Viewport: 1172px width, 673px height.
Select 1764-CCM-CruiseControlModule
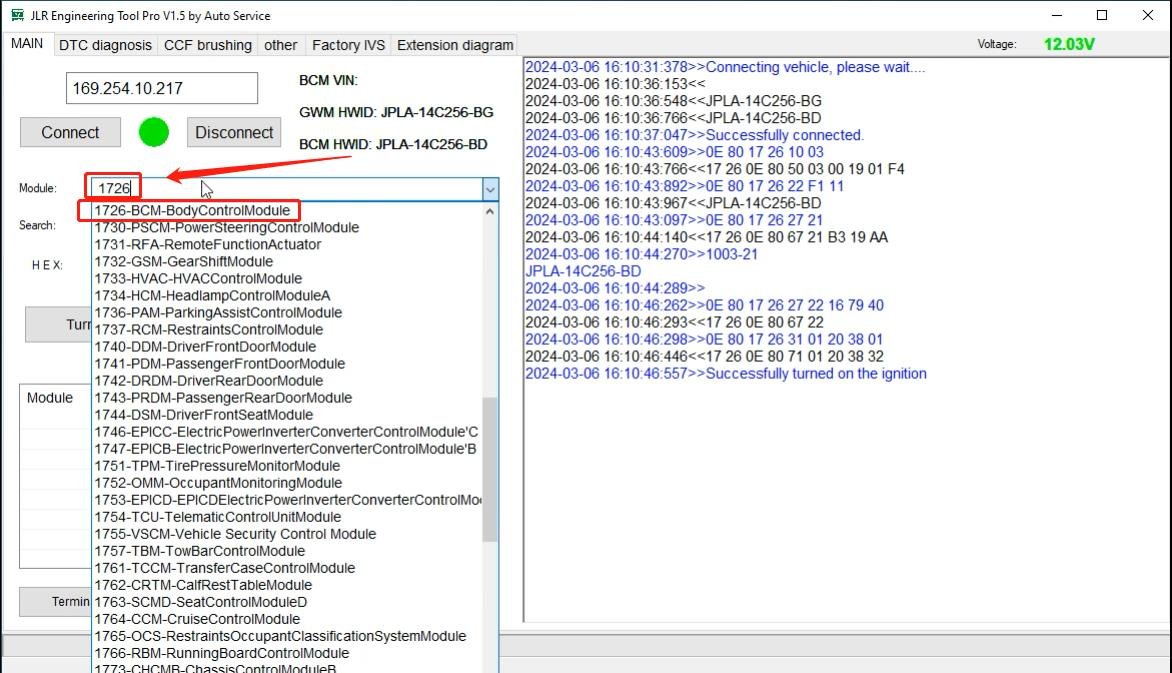pos(287,619)
